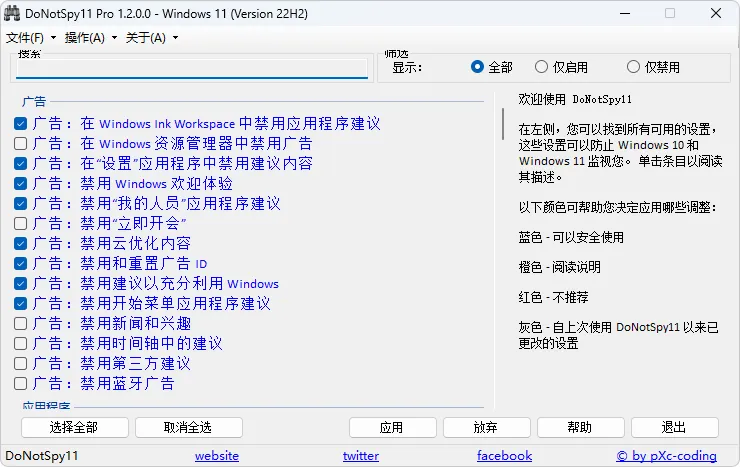
Task: Toggle 禁用开始菜单应用程序建议 checkbox
Action: tap(20, 303)
